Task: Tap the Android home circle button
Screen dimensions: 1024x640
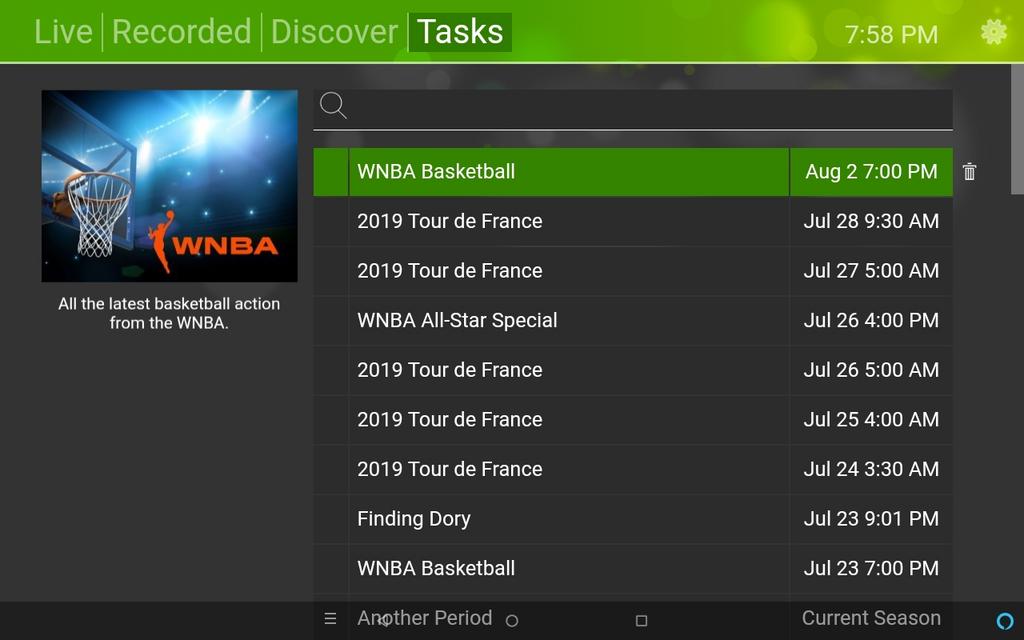Action: pyautogui.click(x=512, y=620)
